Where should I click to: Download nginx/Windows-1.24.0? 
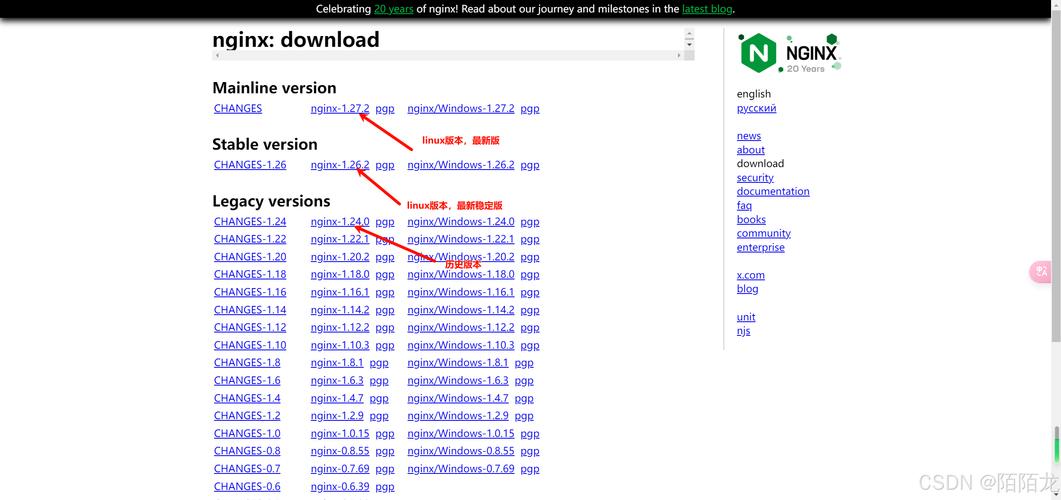click(x=461, y=221)
